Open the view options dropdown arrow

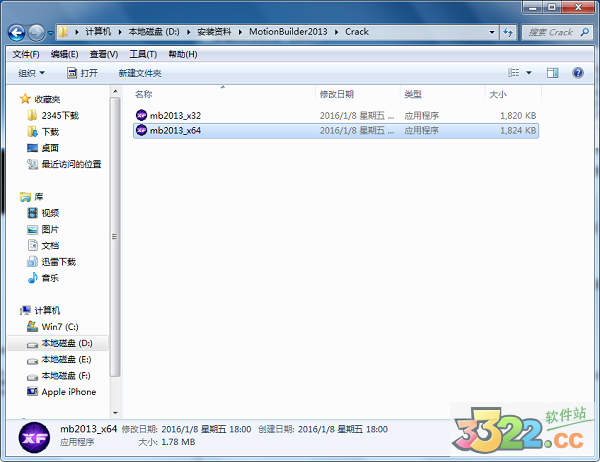(x=529, y=72)
